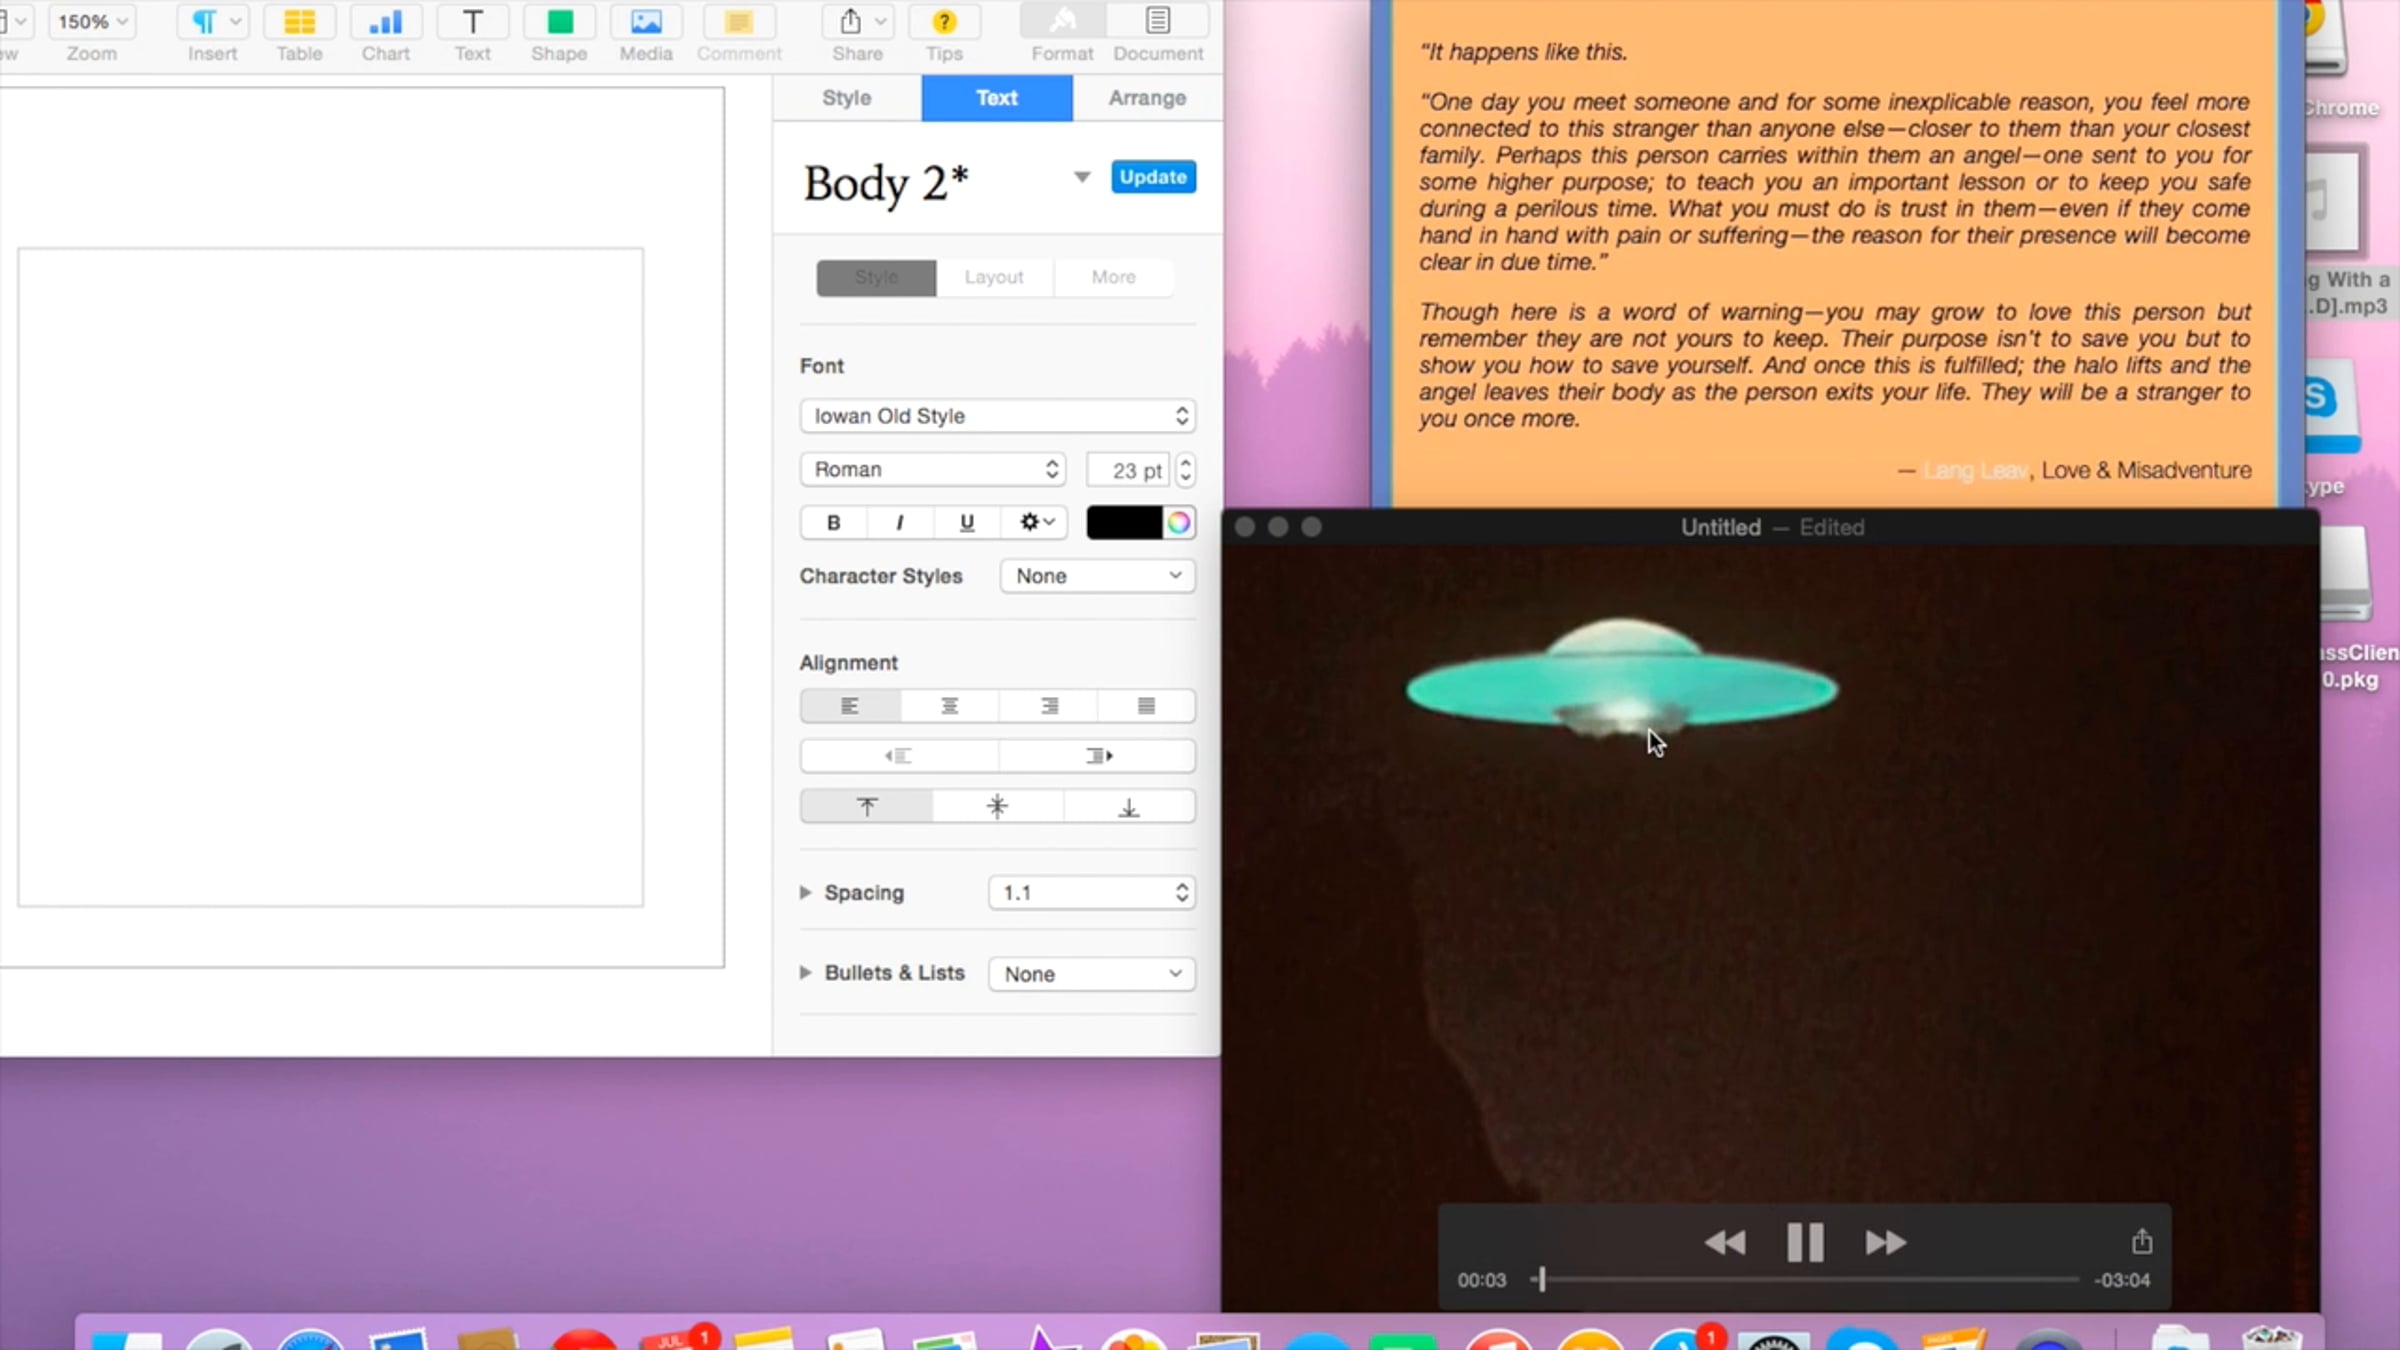Expand the Spacing section triangle
Viewport: 2400px width, 1350px height.
(x=806, y=892)
